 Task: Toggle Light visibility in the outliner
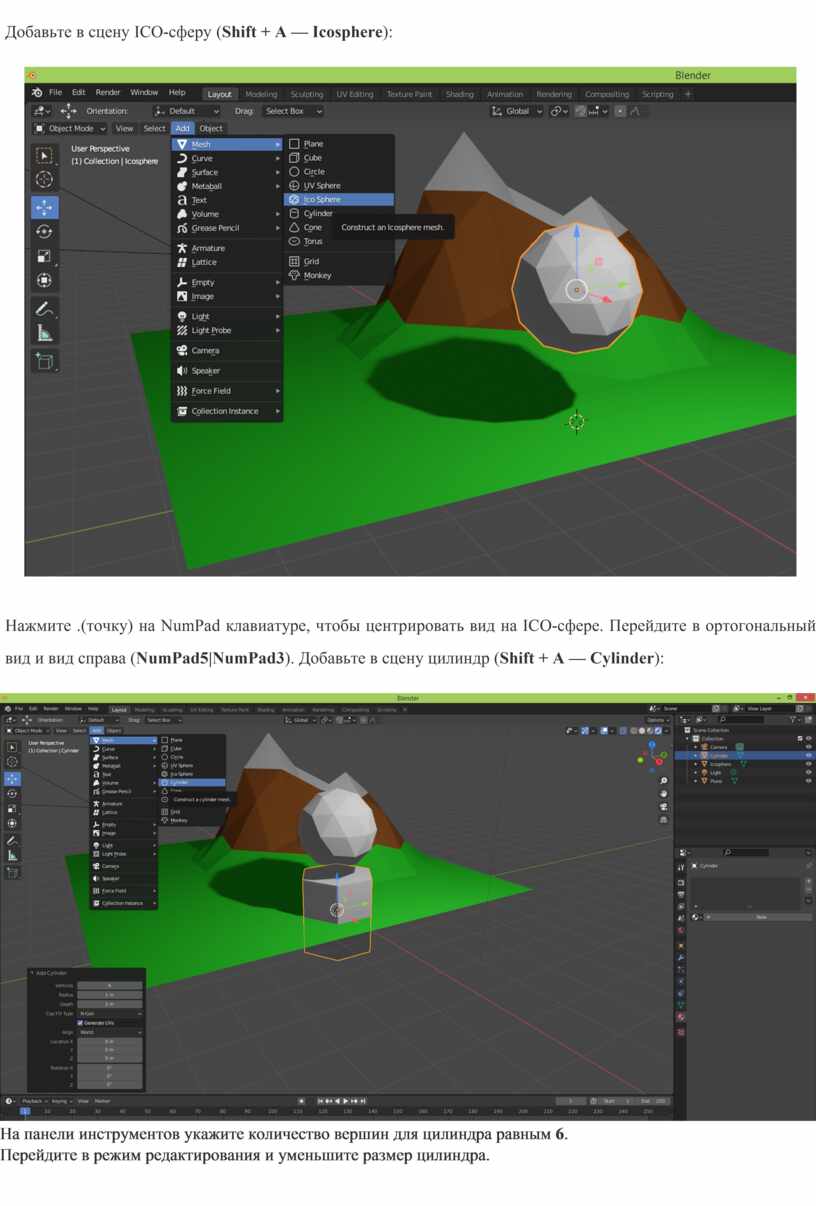[808, 772]
